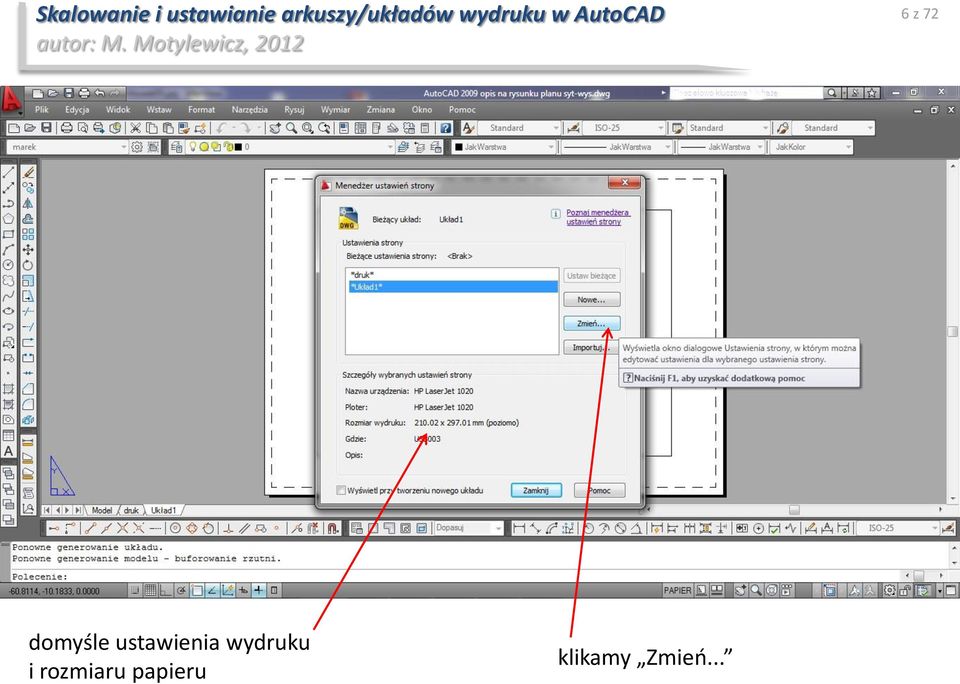Open the JakWarstwa color dropdown
Viewport: 960px width, 684px height.
550,147
